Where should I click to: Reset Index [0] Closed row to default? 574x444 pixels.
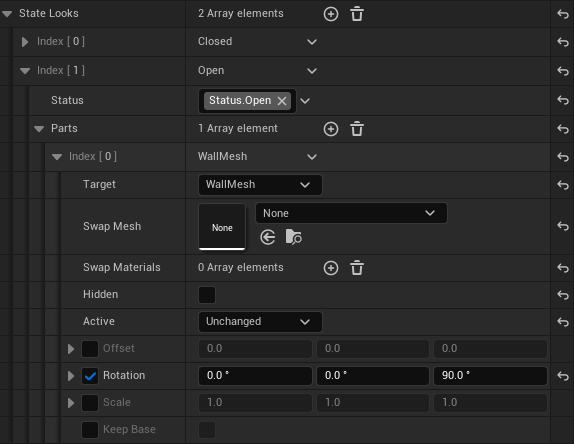pos(563,42)
